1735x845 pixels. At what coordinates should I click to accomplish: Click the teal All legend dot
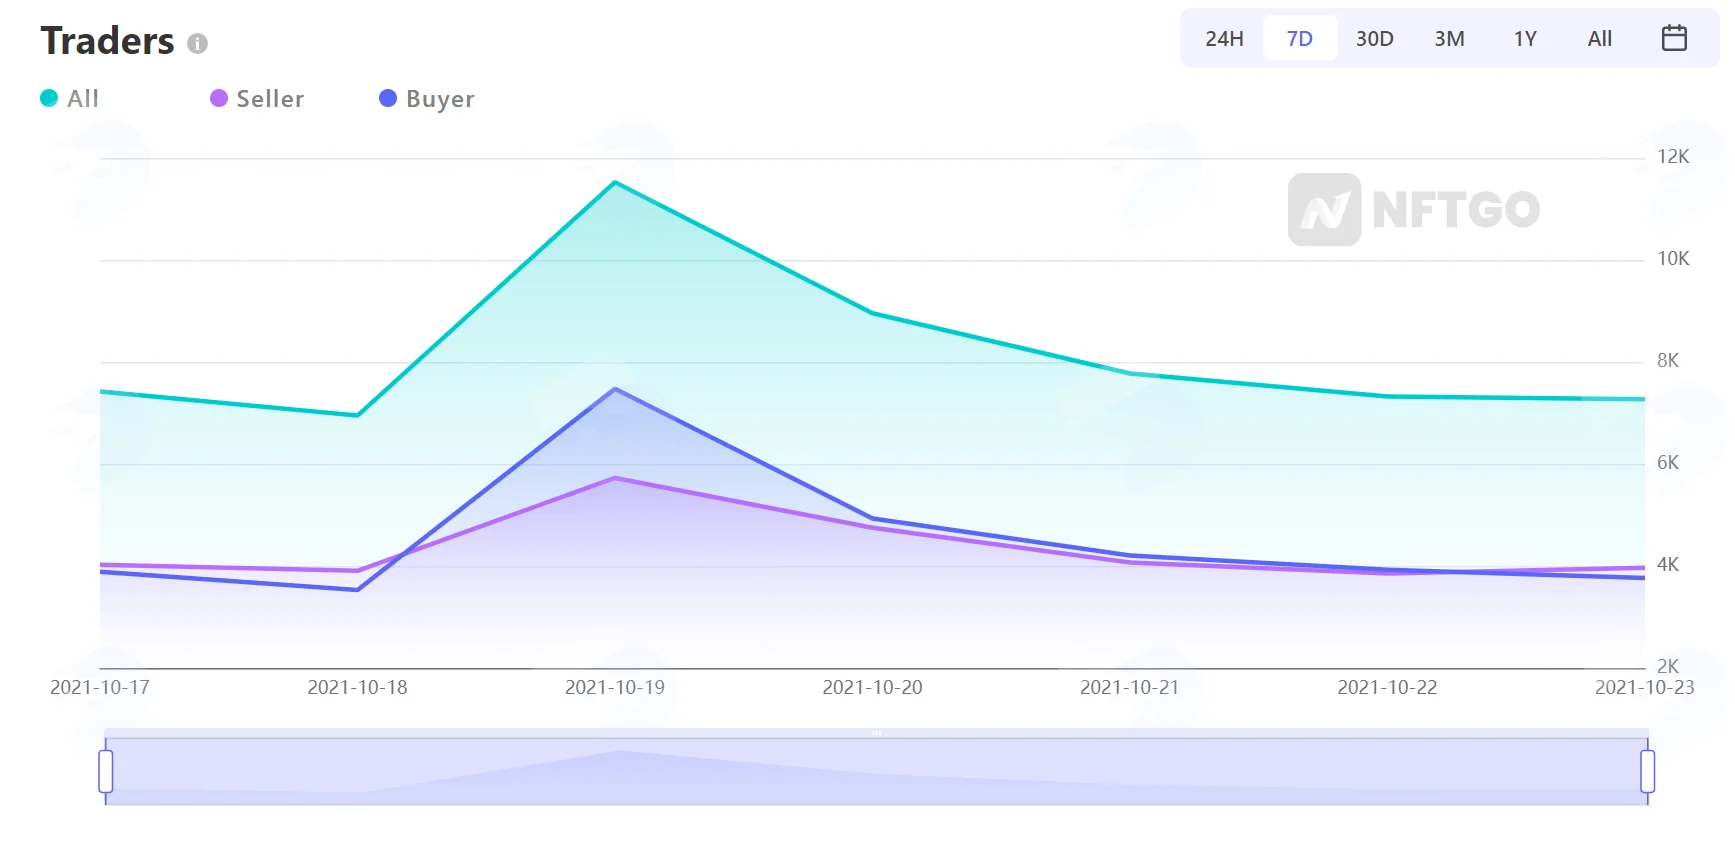[x=49, y=98]
